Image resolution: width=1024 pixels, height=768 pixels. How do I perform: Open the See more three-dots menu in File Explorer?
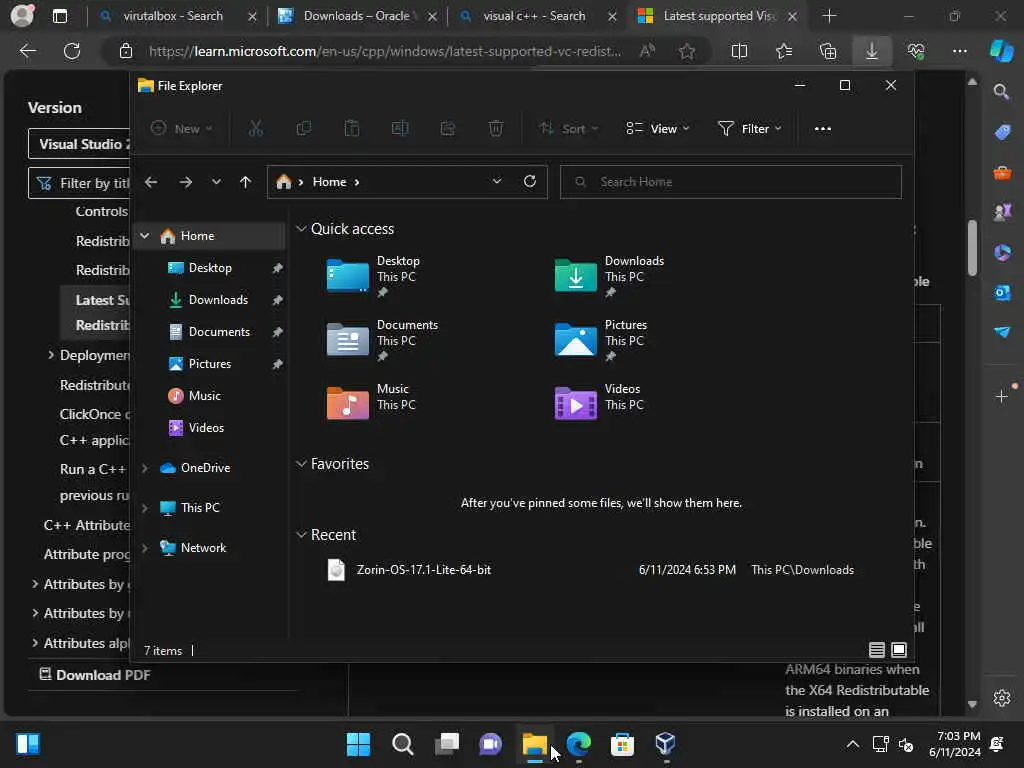[x=823, y=129]
